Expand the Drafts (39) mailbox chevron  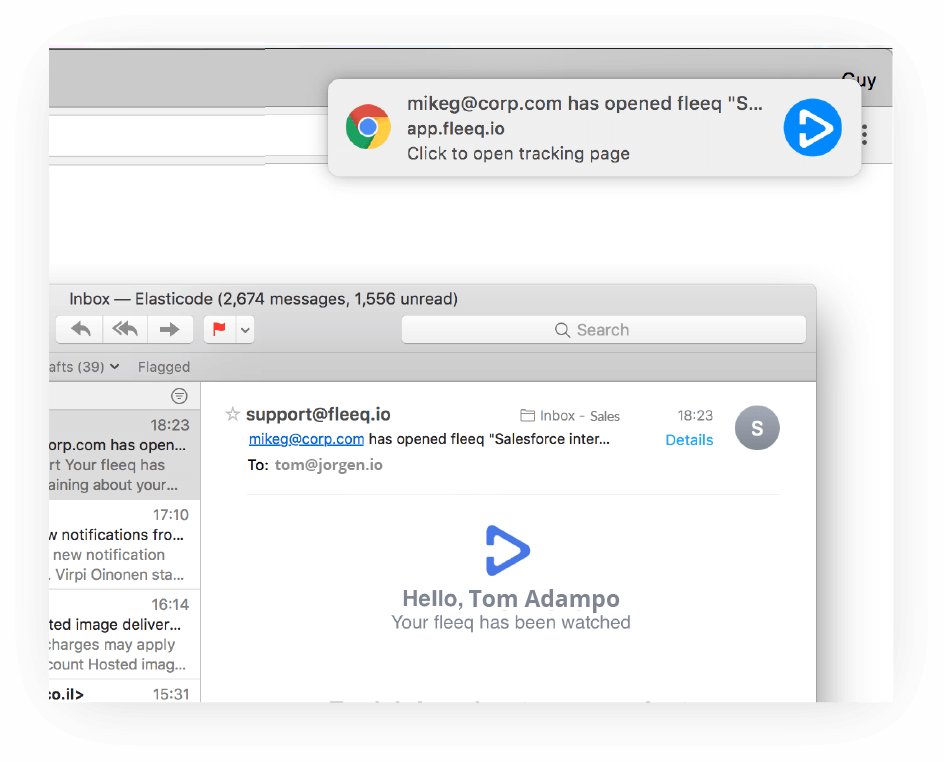[115, 367]
